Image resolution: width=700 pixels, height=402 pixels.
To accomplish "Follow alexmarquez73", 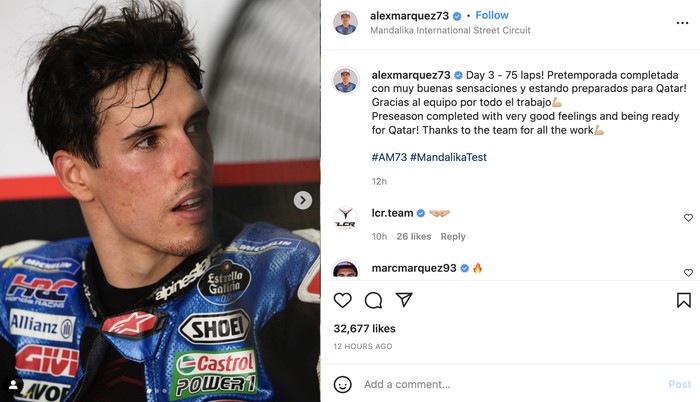I will [492, 15].
